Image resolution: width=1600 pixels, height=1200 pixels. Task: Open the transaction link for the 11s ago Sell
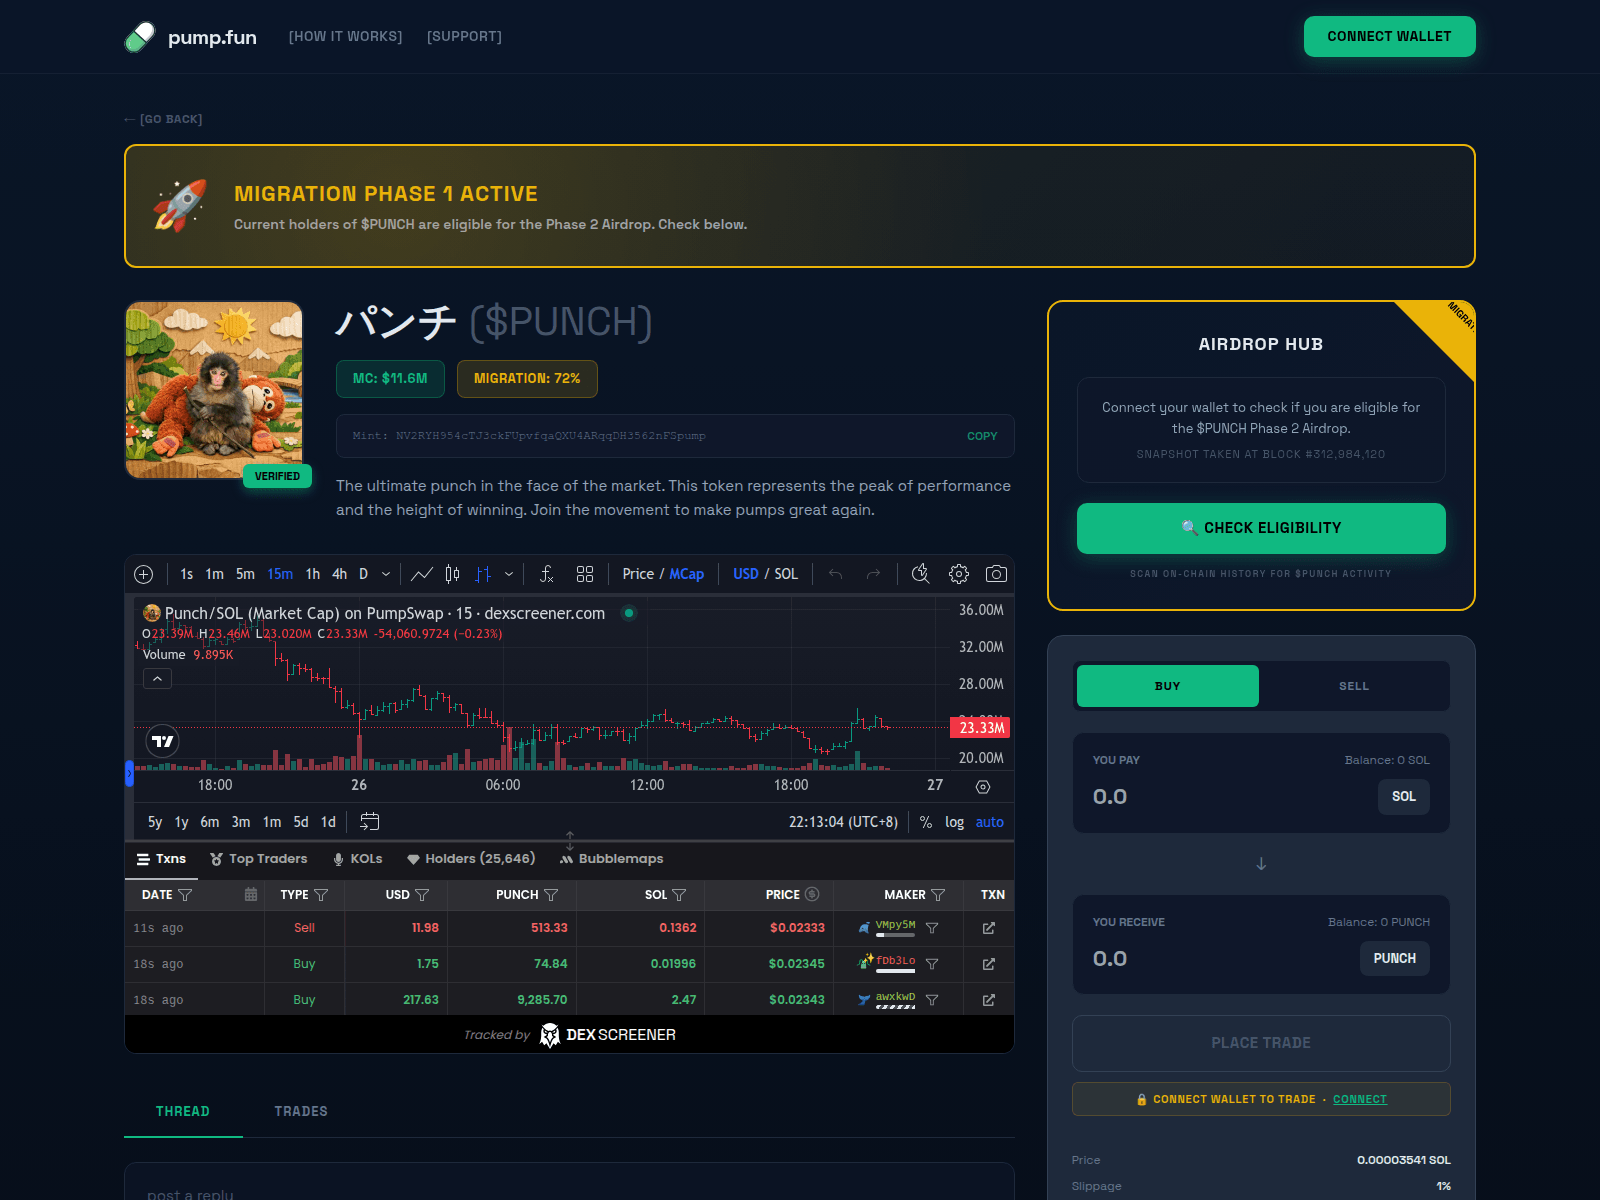[x=989, y=928]
